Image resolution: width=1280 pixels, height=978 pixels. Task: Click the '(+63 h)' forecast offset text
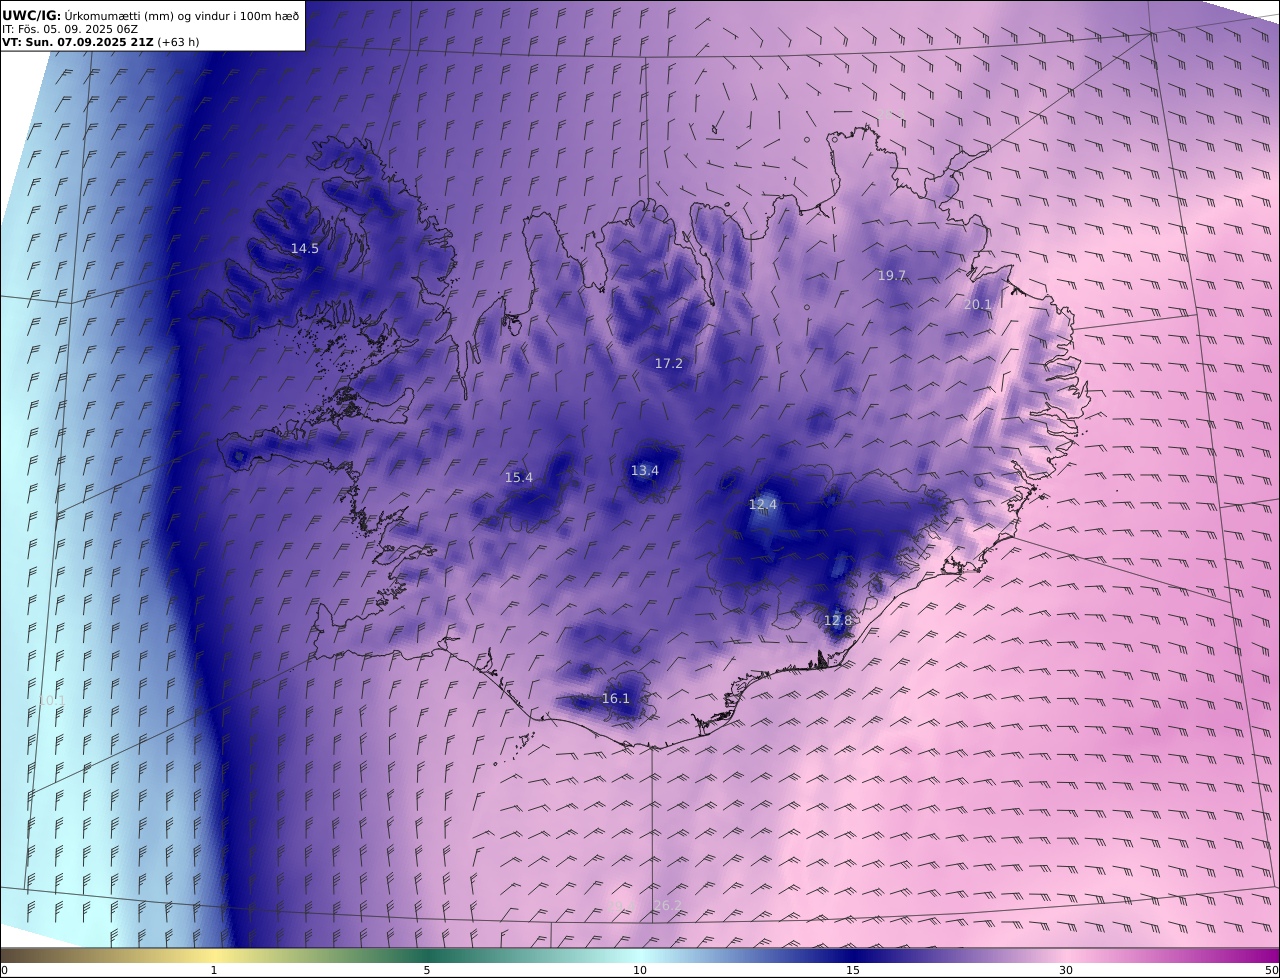(178, 42)
